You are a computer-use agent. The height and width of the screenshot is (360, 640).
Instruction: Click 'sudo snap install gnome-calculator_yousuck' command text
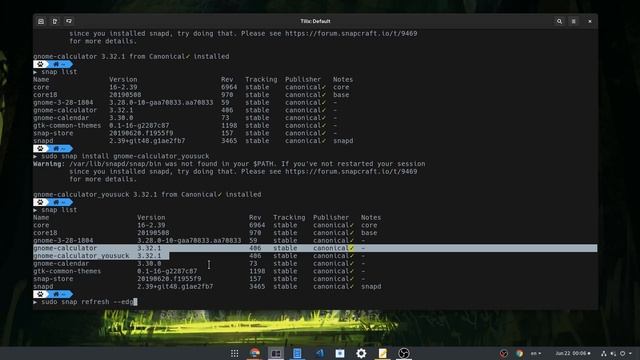(125, 156)
